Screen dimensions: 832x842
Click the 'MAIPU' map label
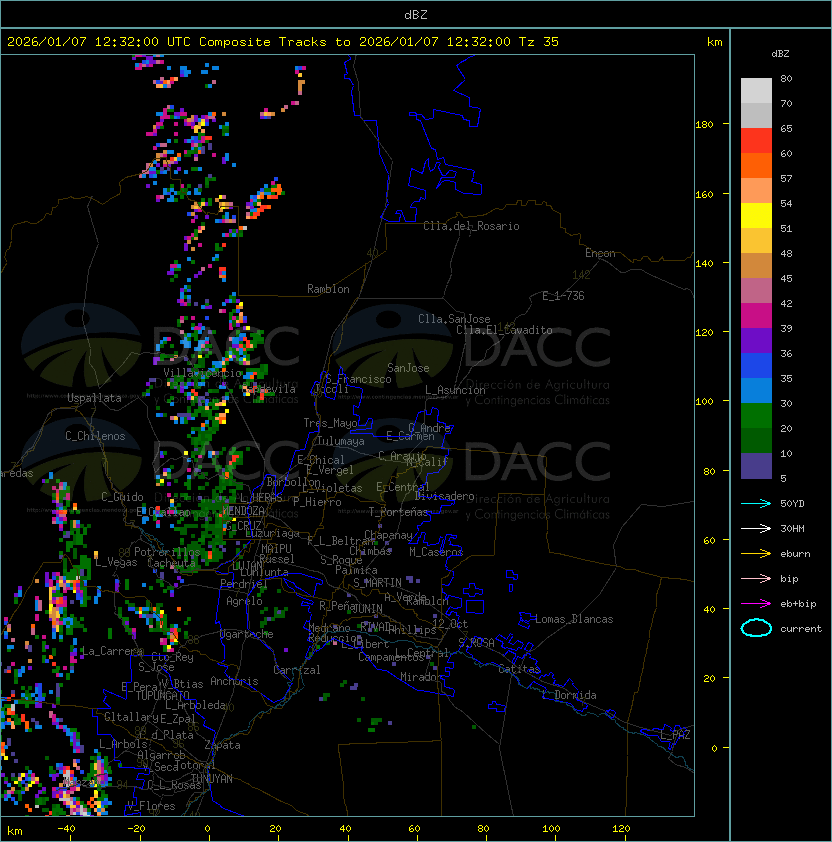click(x=276, y=549)
